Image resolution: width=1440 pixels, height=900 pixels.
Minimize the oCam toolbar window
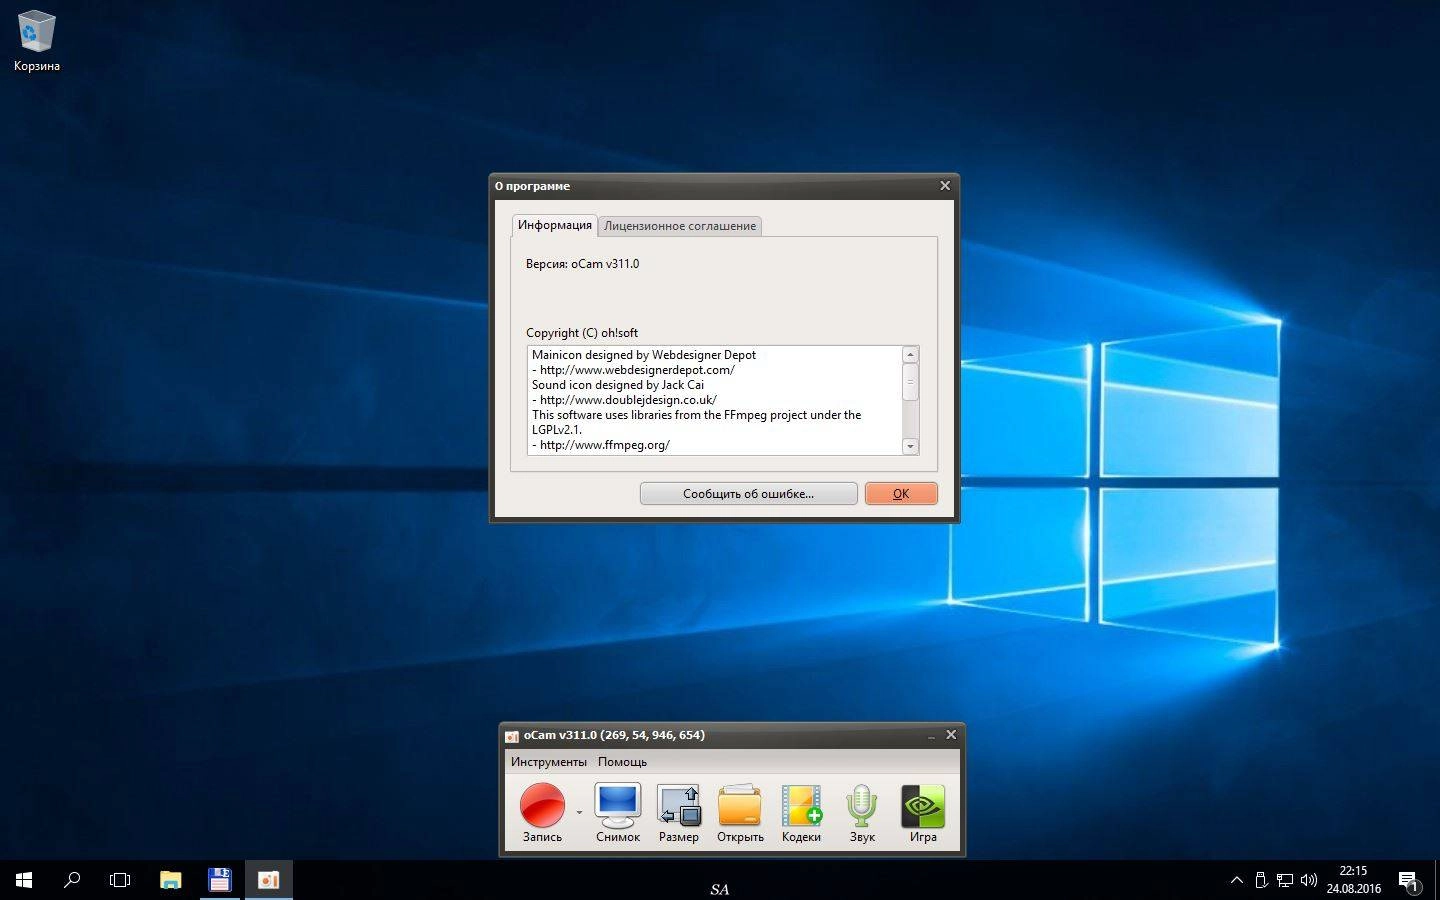931,735
